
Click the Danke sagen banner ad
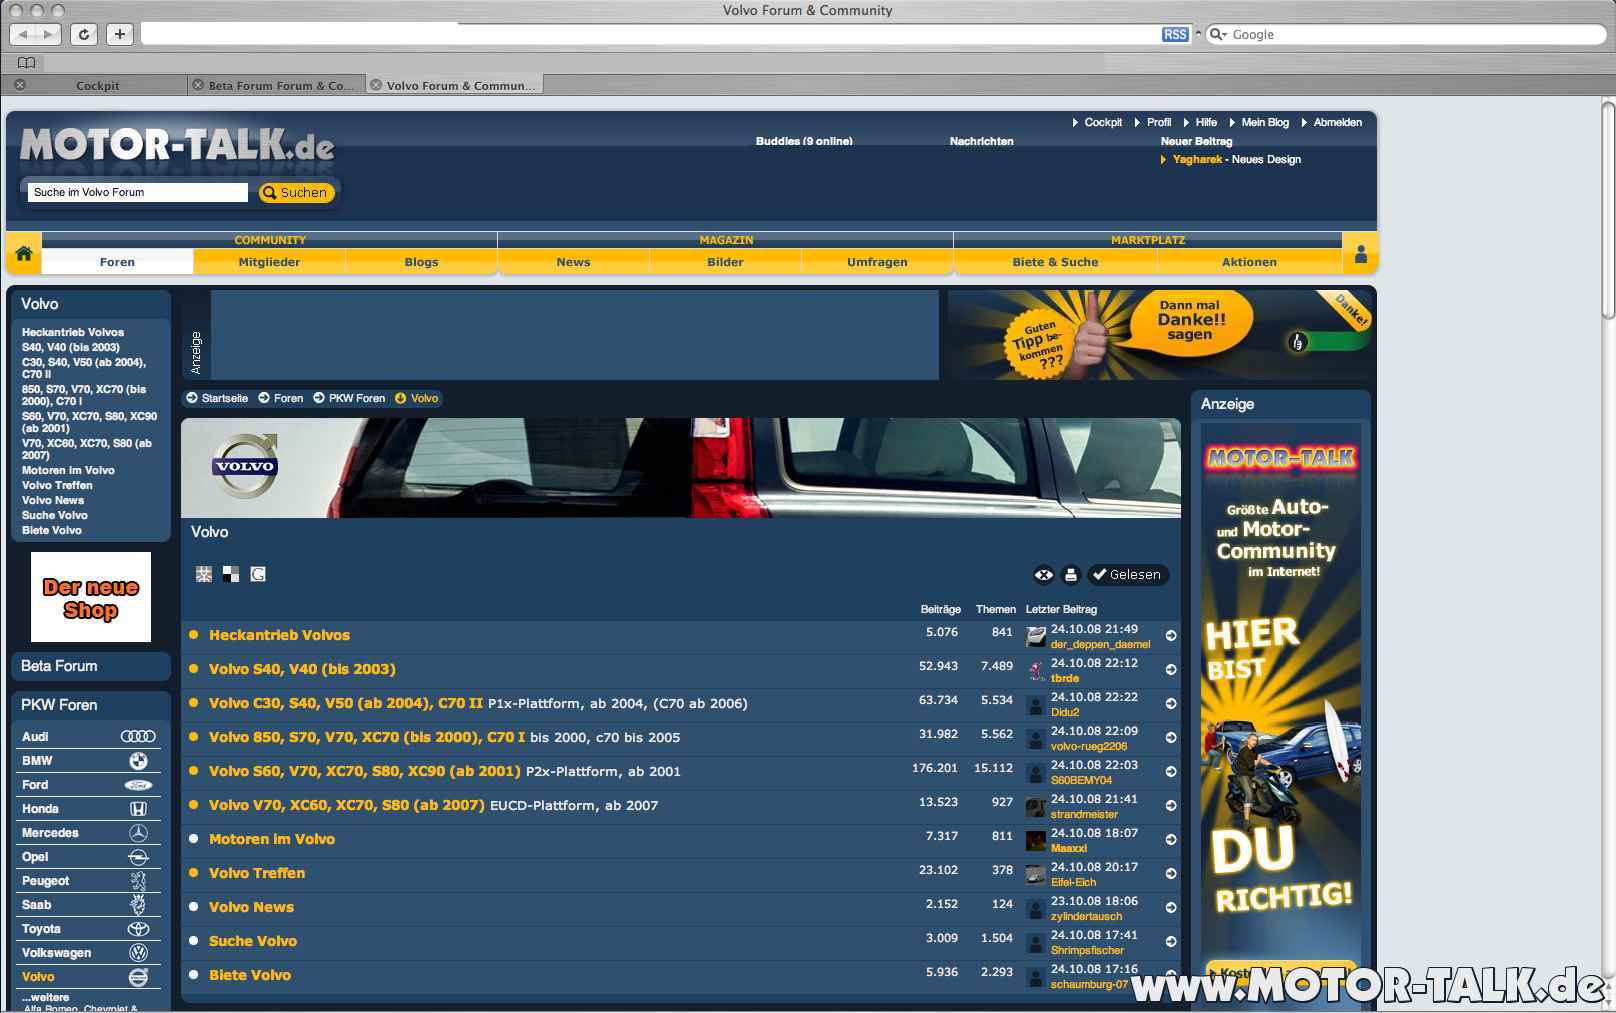pyautogui.click(x=1158, y=334)
